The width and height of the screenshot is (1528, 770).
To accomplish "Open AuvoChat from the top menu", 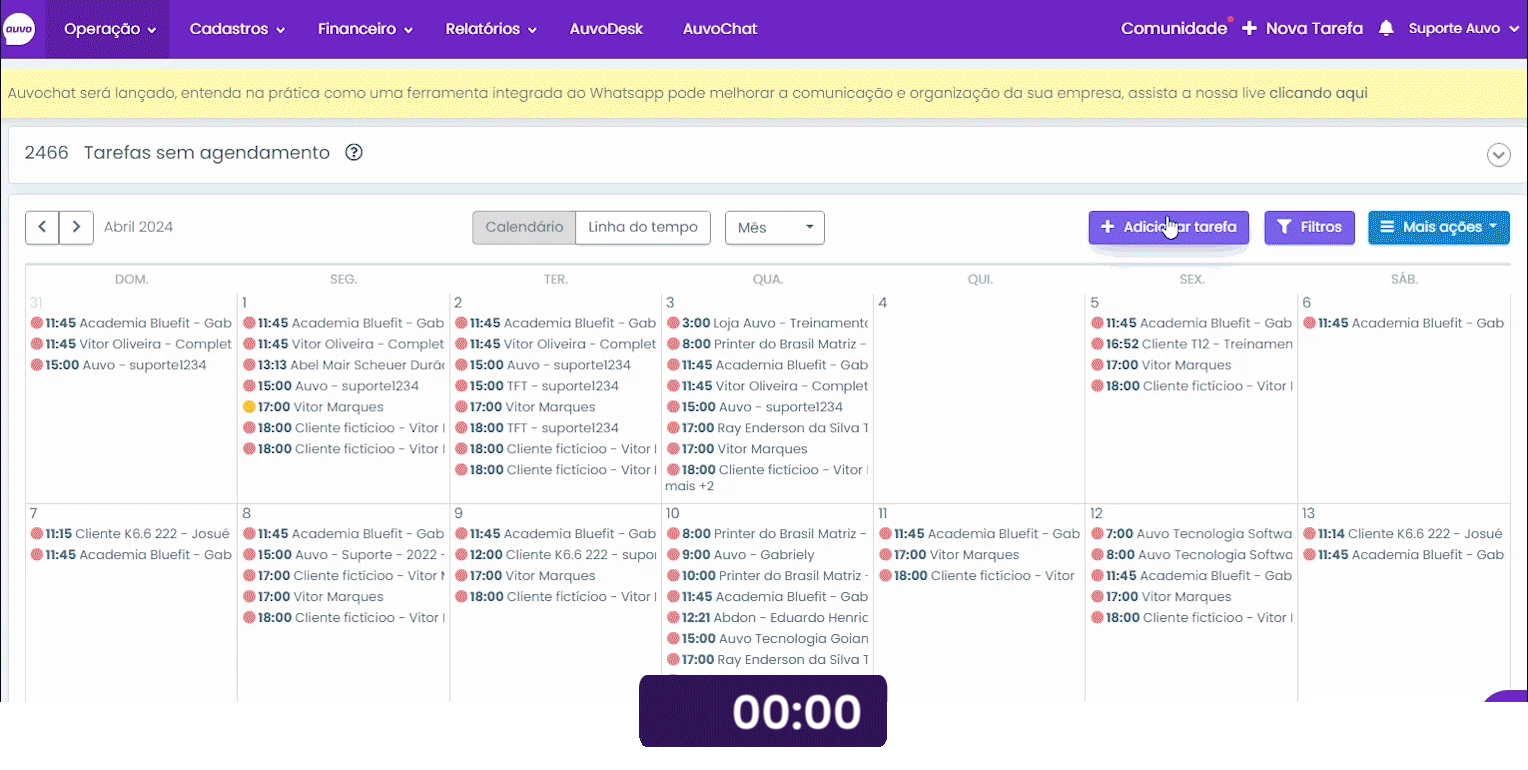I will click(x=720, y=29).
